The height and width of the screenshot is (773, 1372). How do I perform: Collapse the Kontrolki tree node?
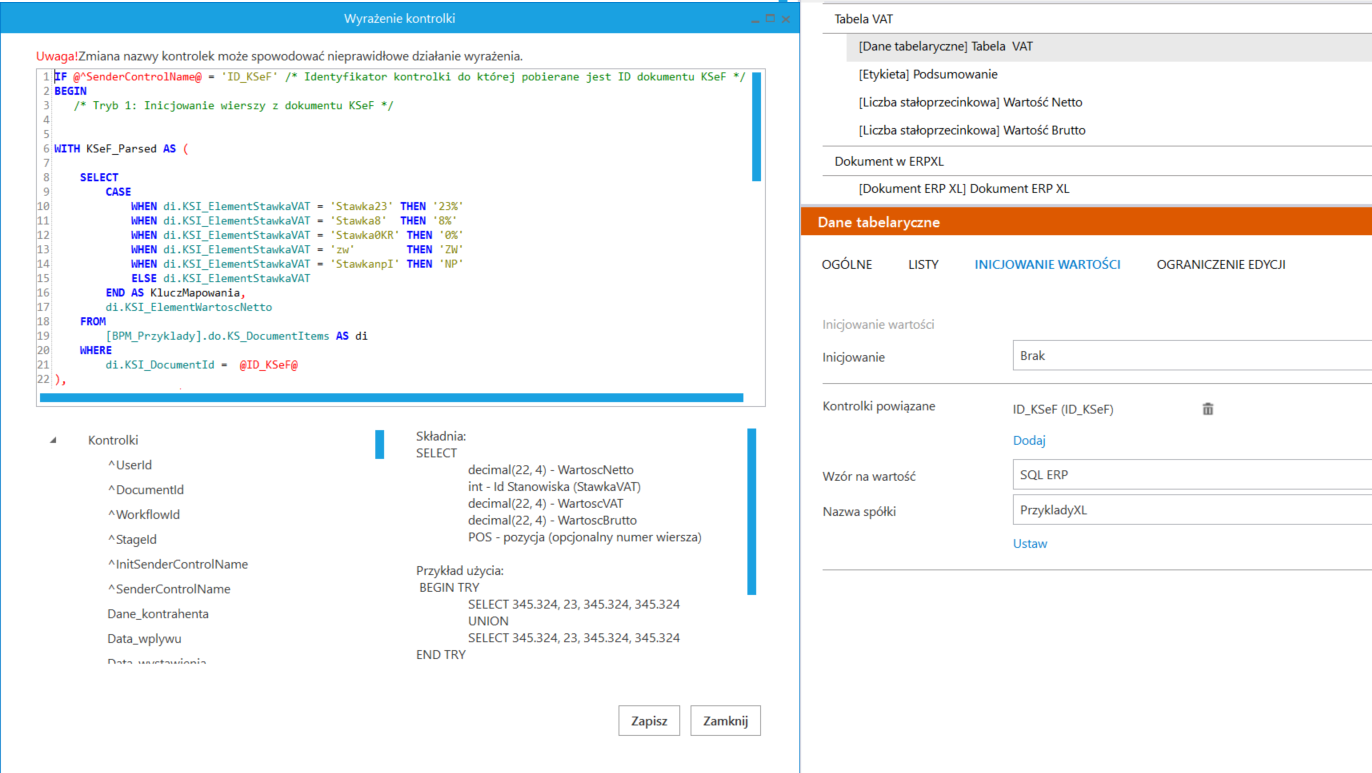53,440
